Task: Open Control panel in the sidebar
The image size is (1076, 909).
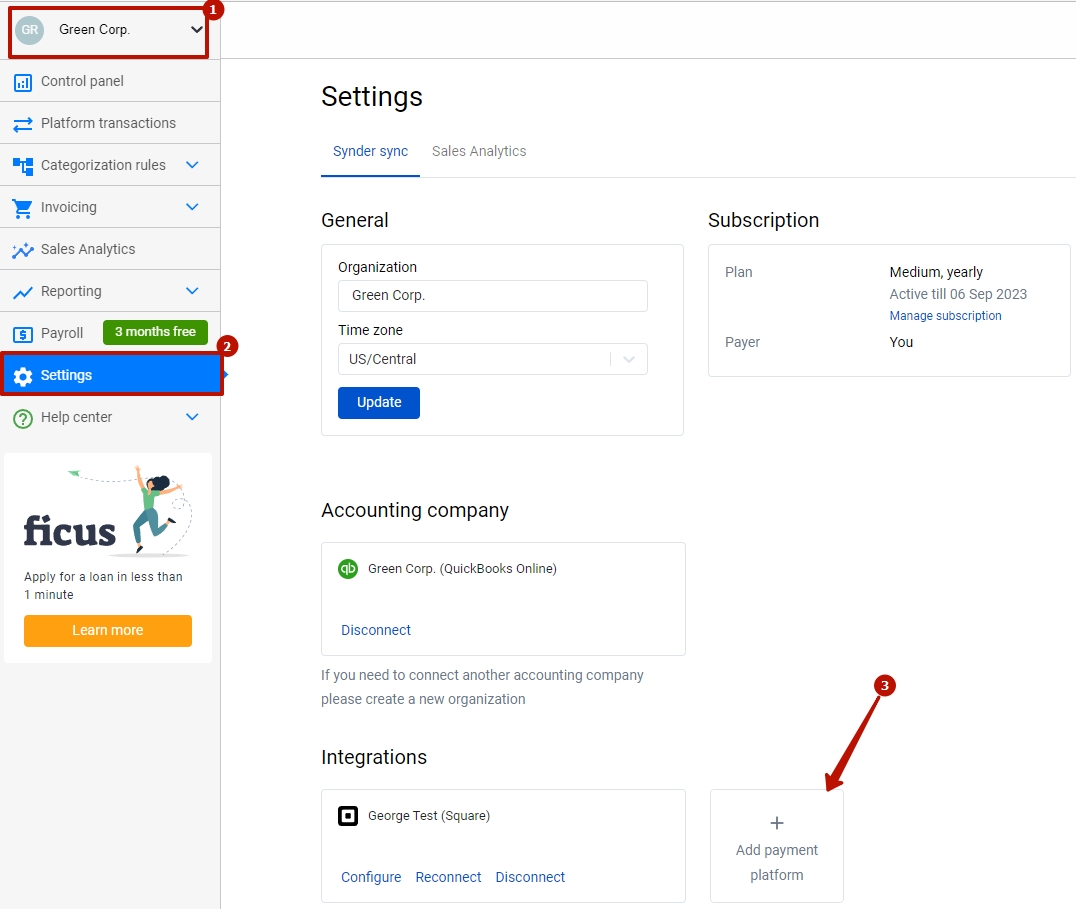Action: coord(110,81)
